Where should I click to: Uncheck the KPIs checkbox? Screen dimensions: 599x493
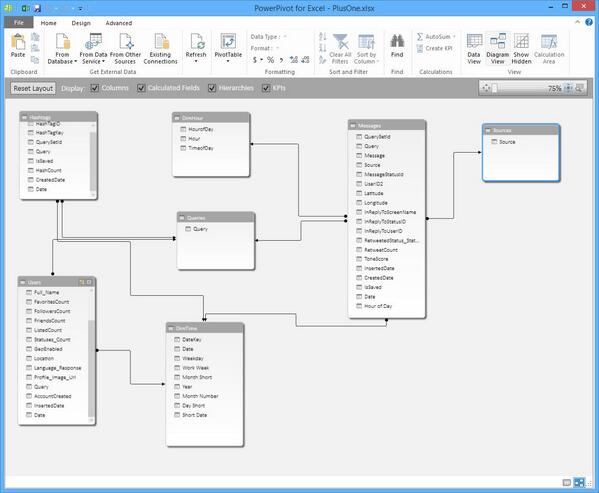(x=266, y=88)
